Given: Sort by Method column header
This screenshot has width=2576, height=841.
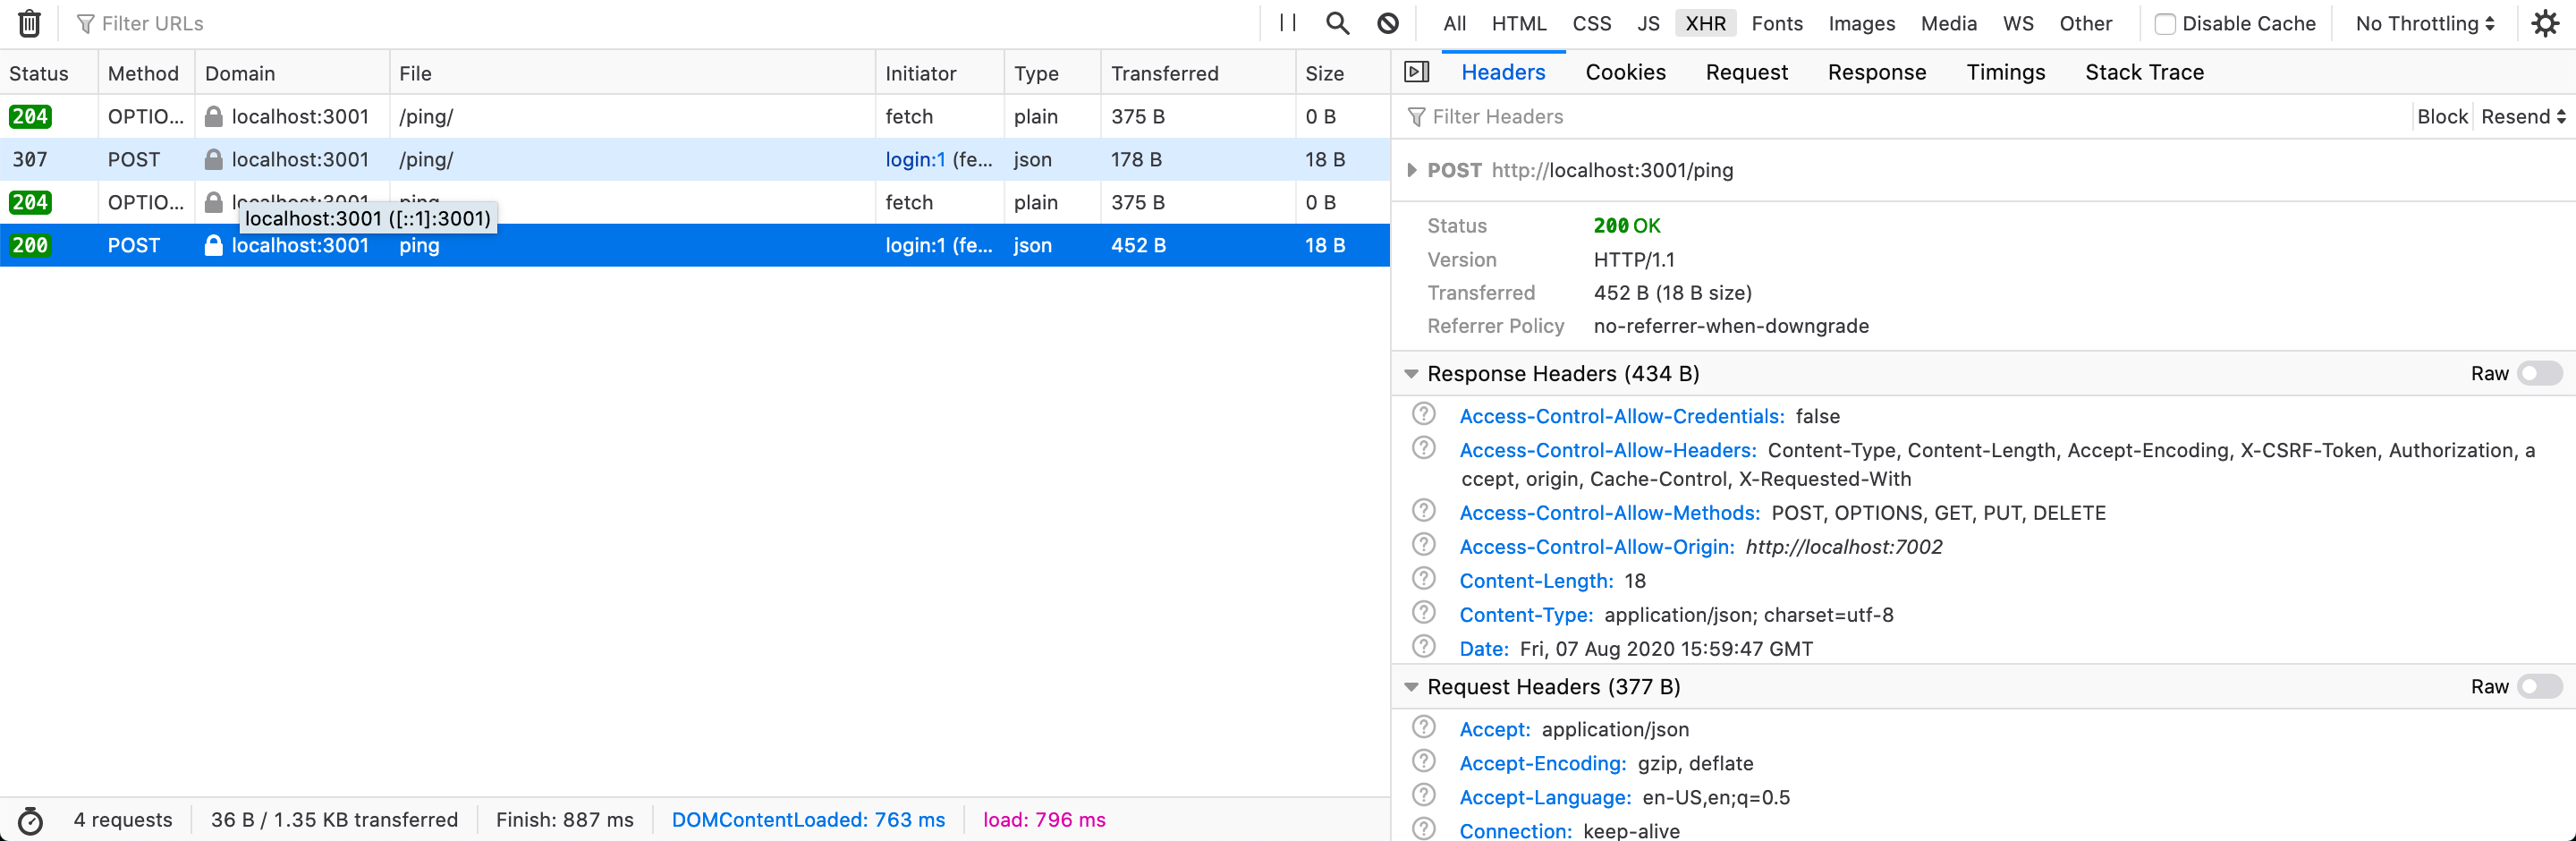Looking at the screenshot, I should pyautogui.click(x=146, y=73).
